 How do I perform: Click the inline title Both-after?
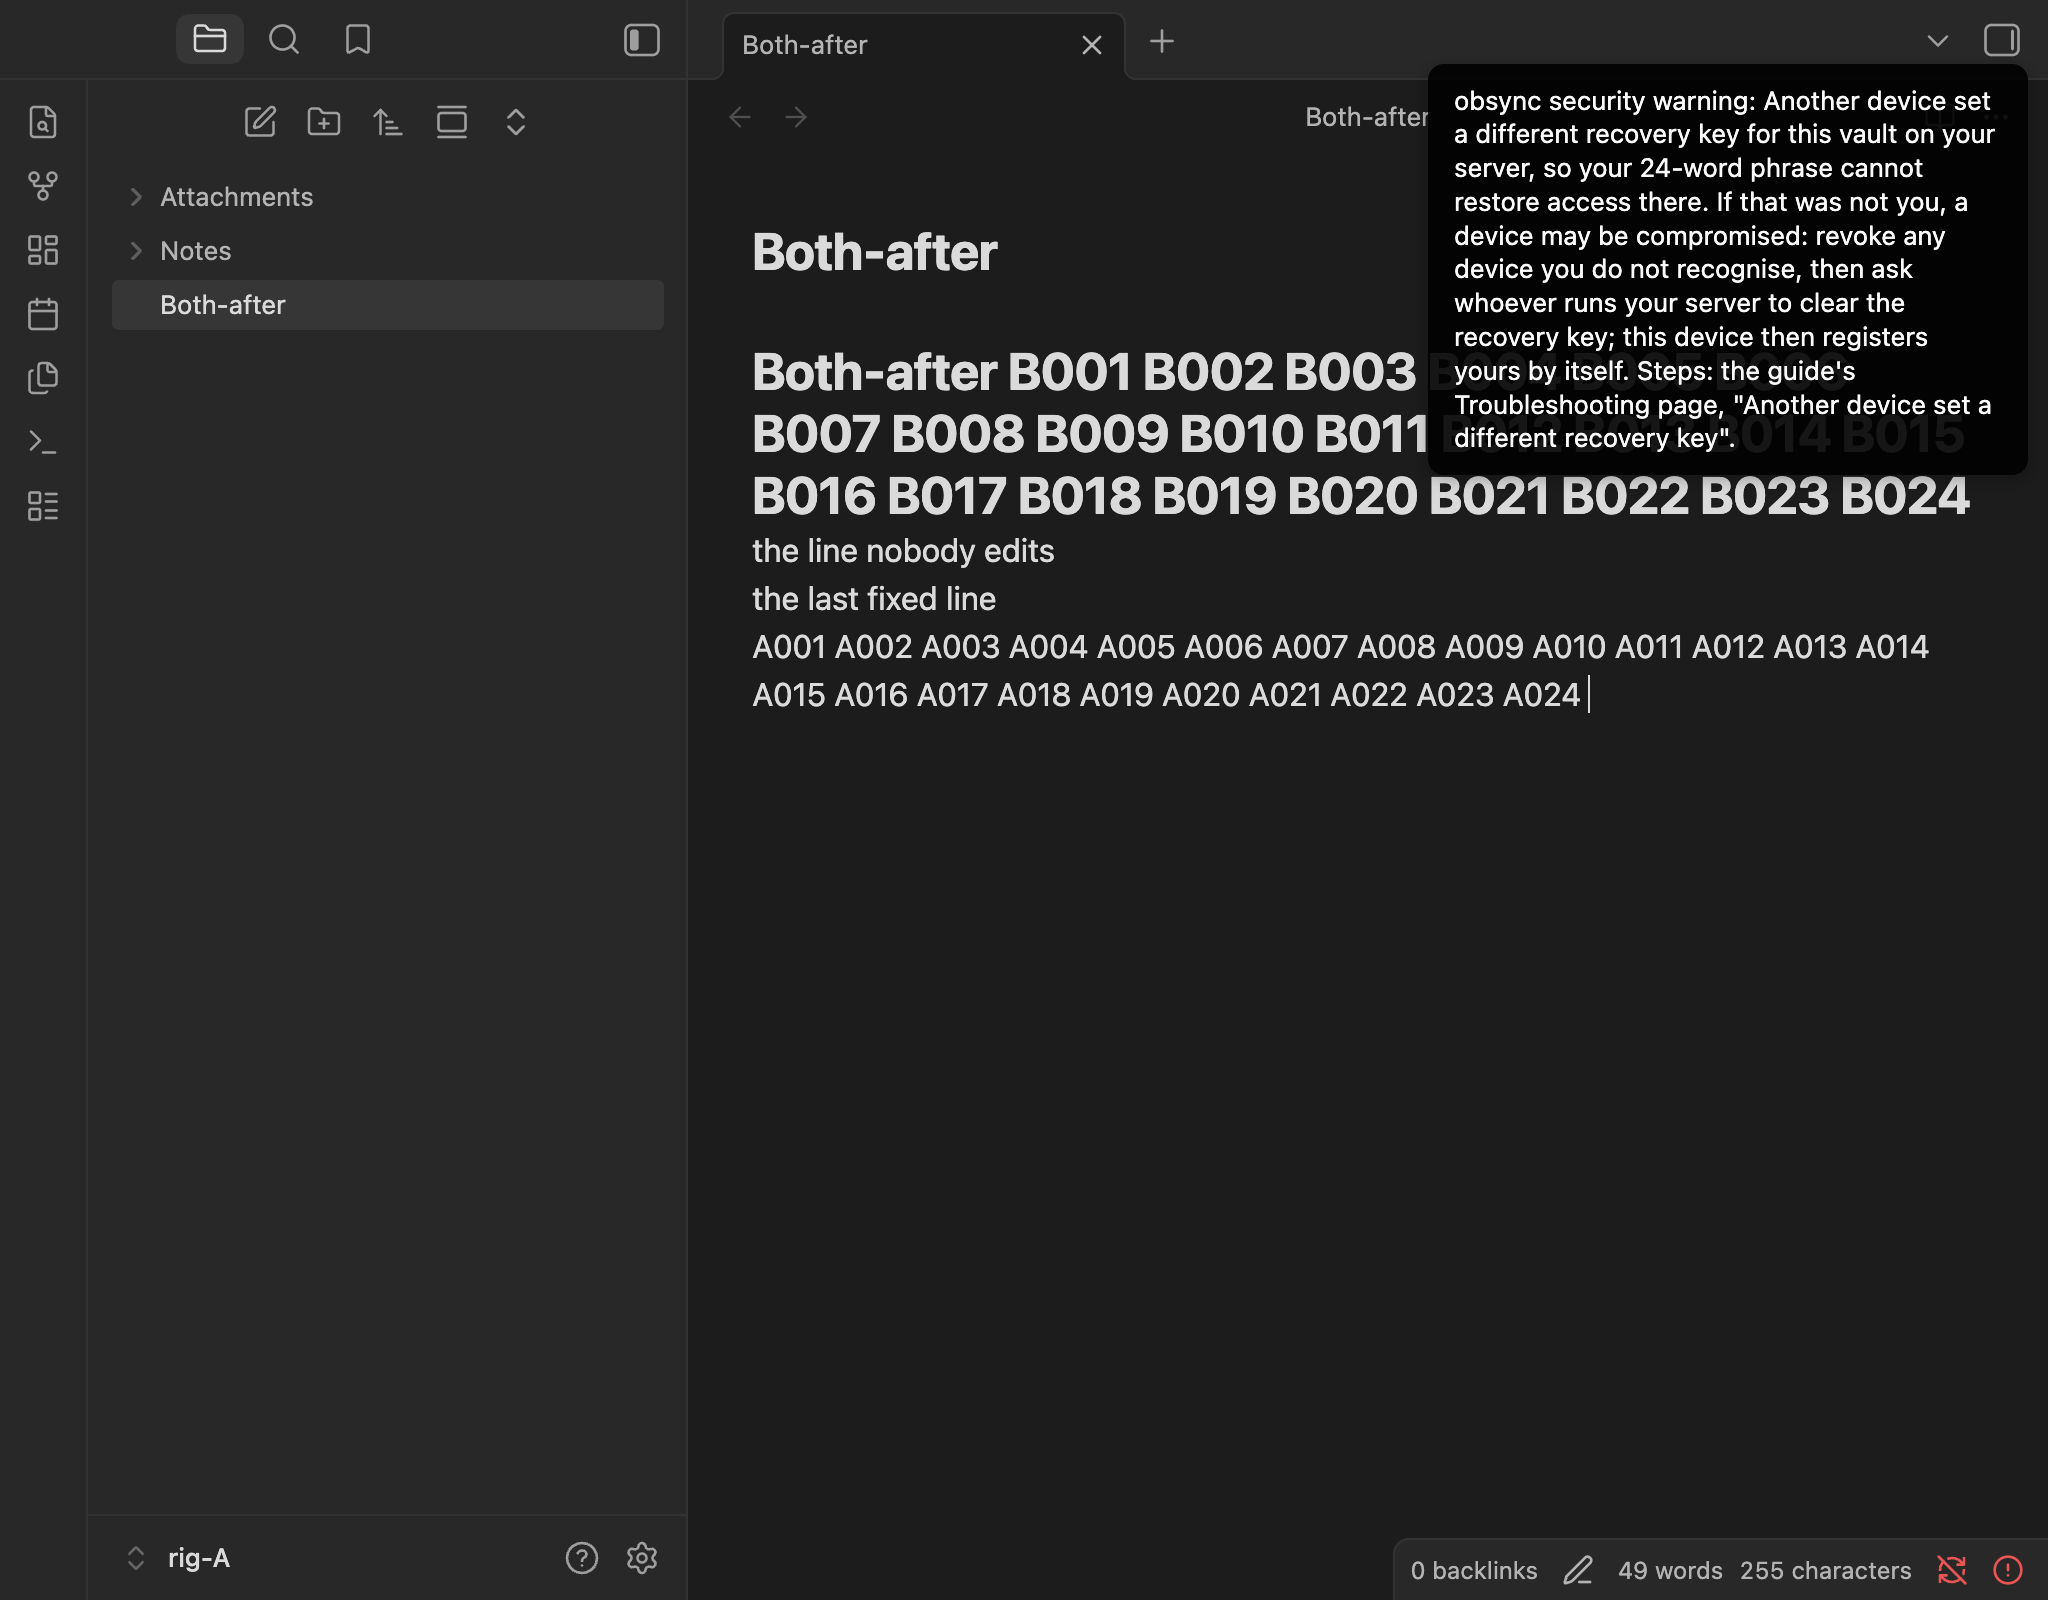point(874,252)
